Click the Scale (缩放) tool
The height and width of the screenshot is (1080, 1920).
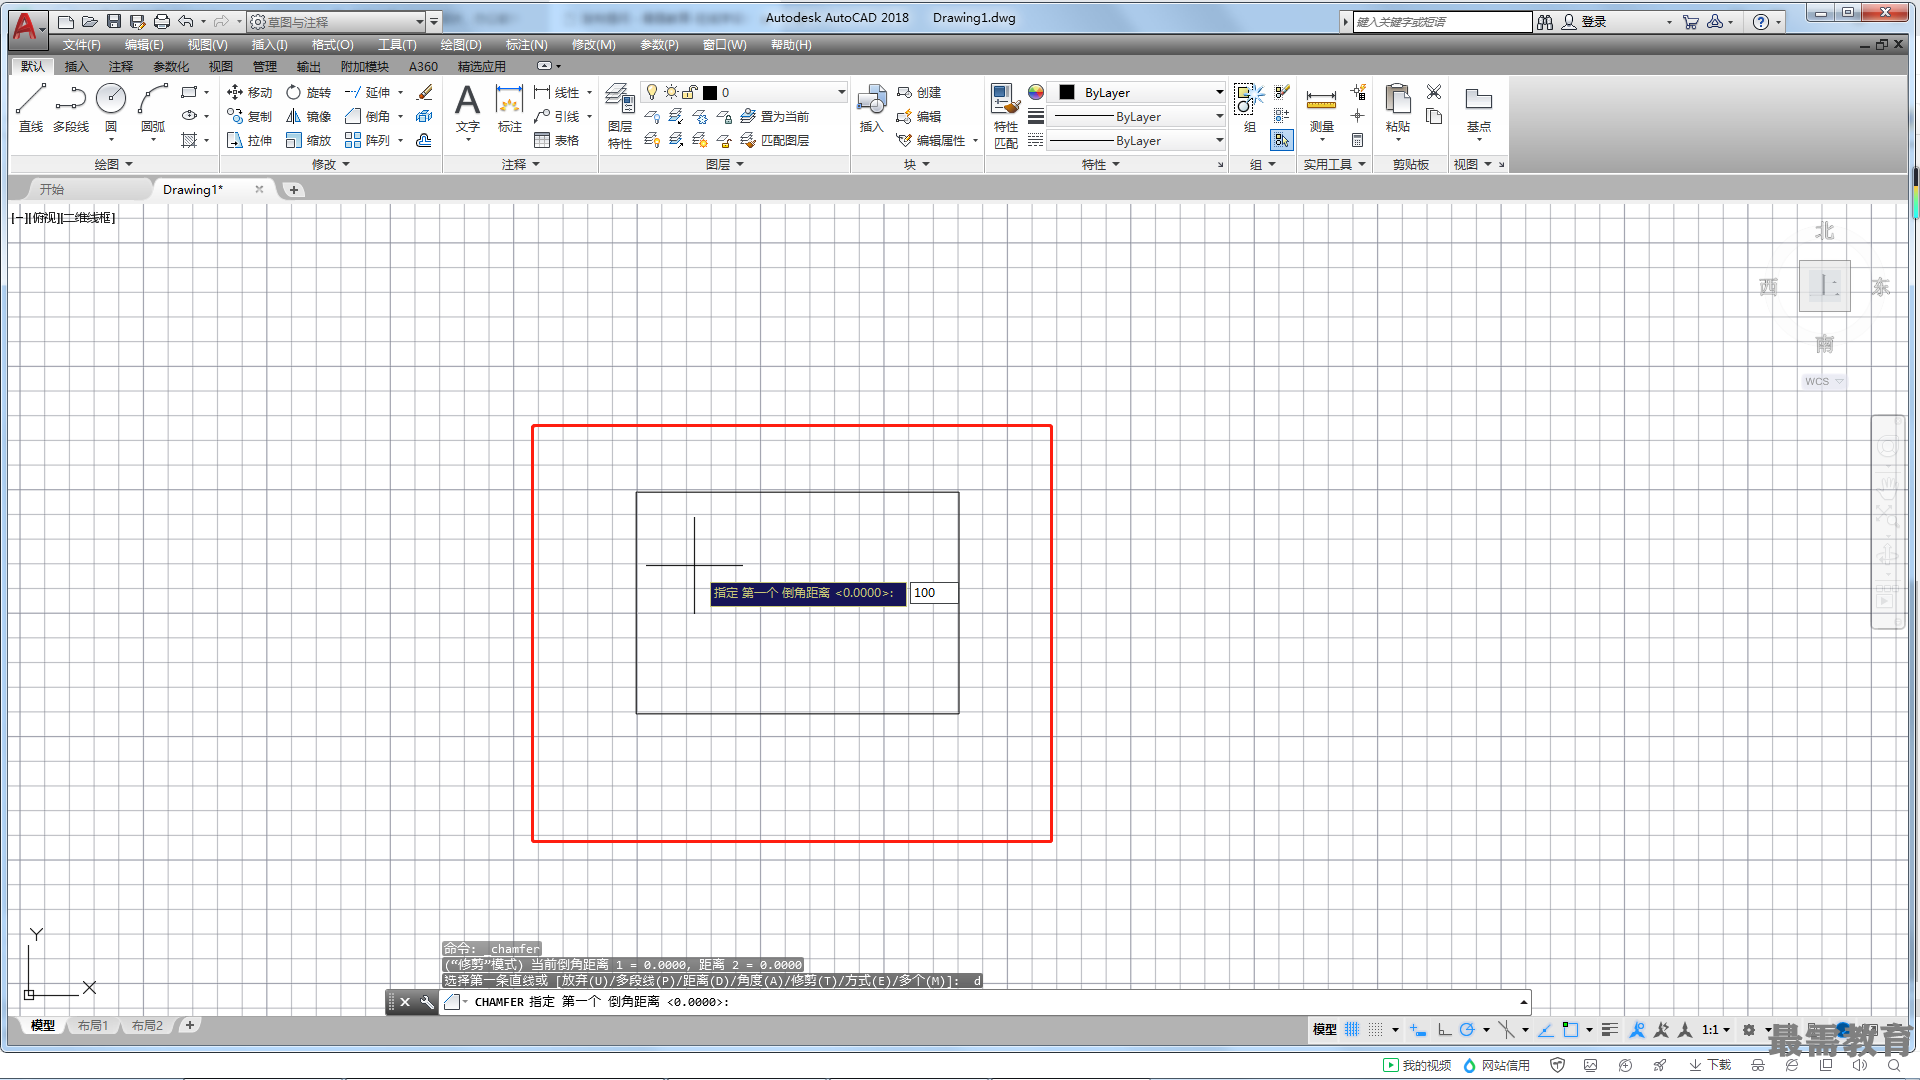point(308,140)
